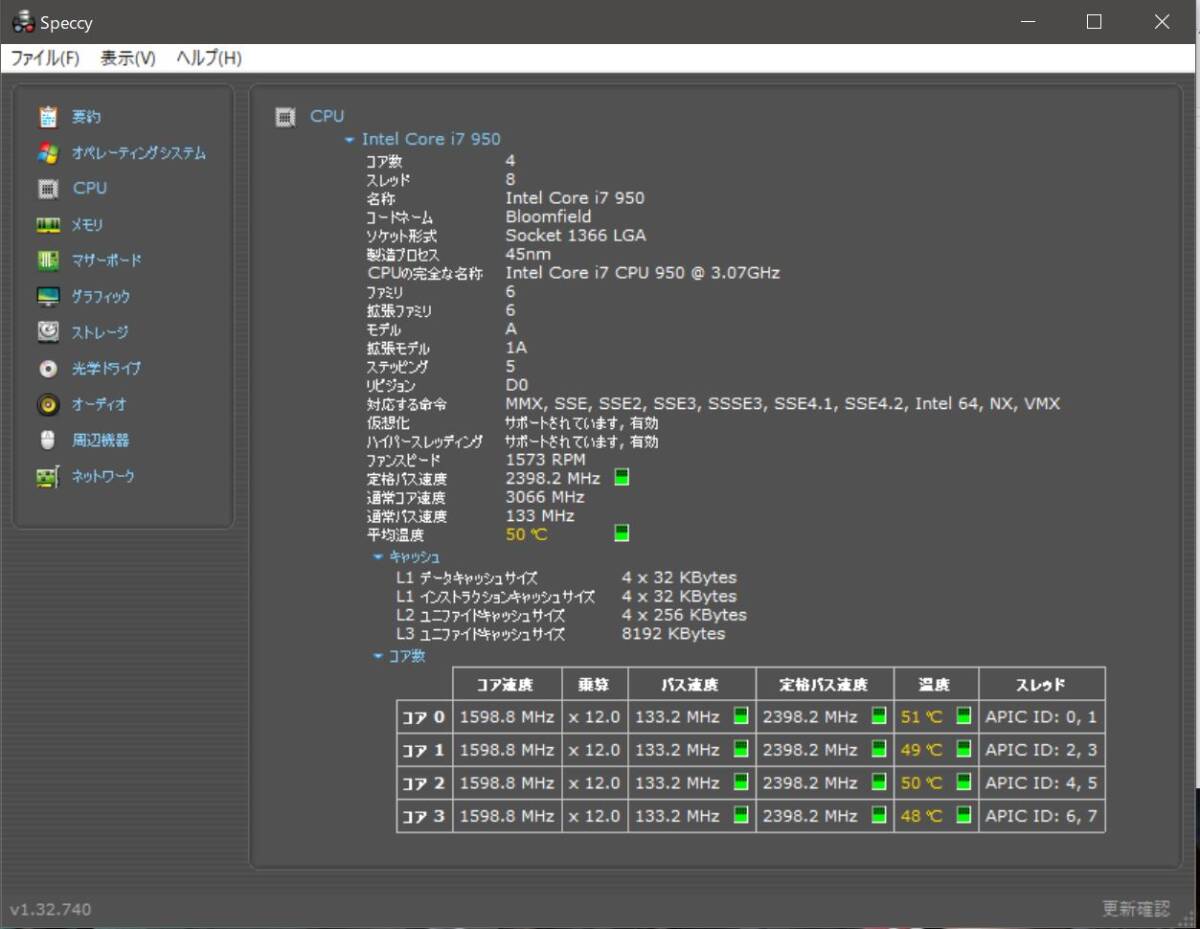1200x929 pixels.
Task: Open the 要約 summary icon in sidebar
Action: pyautogui.click(x=48, y=117)
